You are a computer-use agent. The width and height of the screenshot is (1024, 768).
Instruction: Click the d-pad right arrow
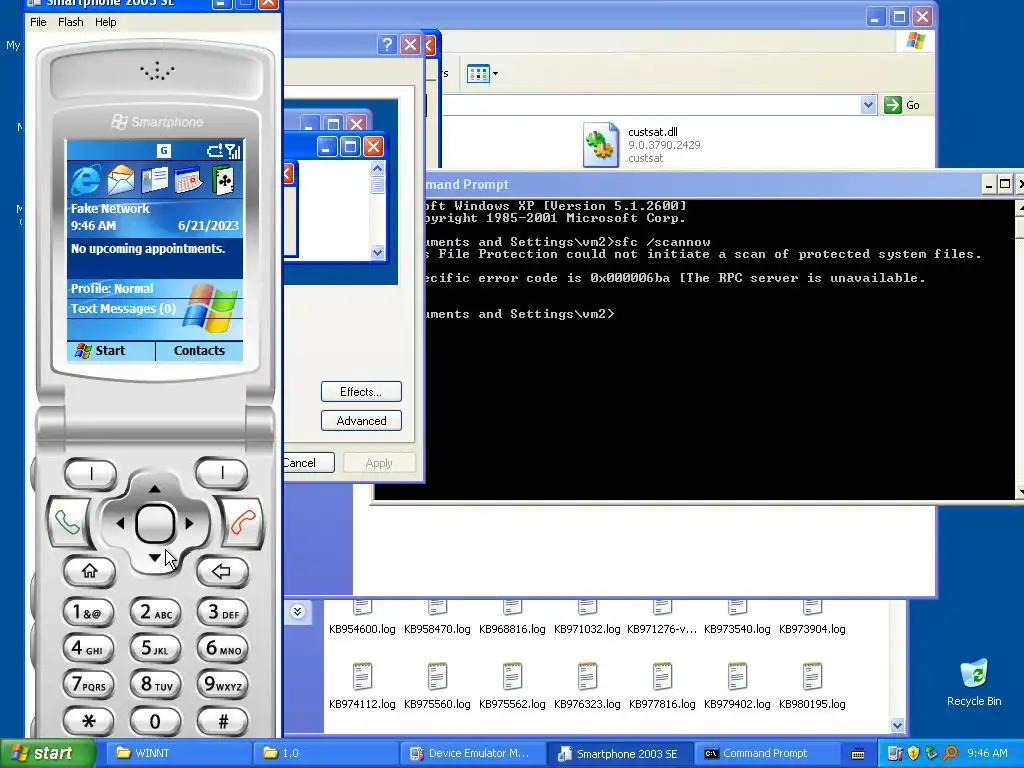click(189, 523)
